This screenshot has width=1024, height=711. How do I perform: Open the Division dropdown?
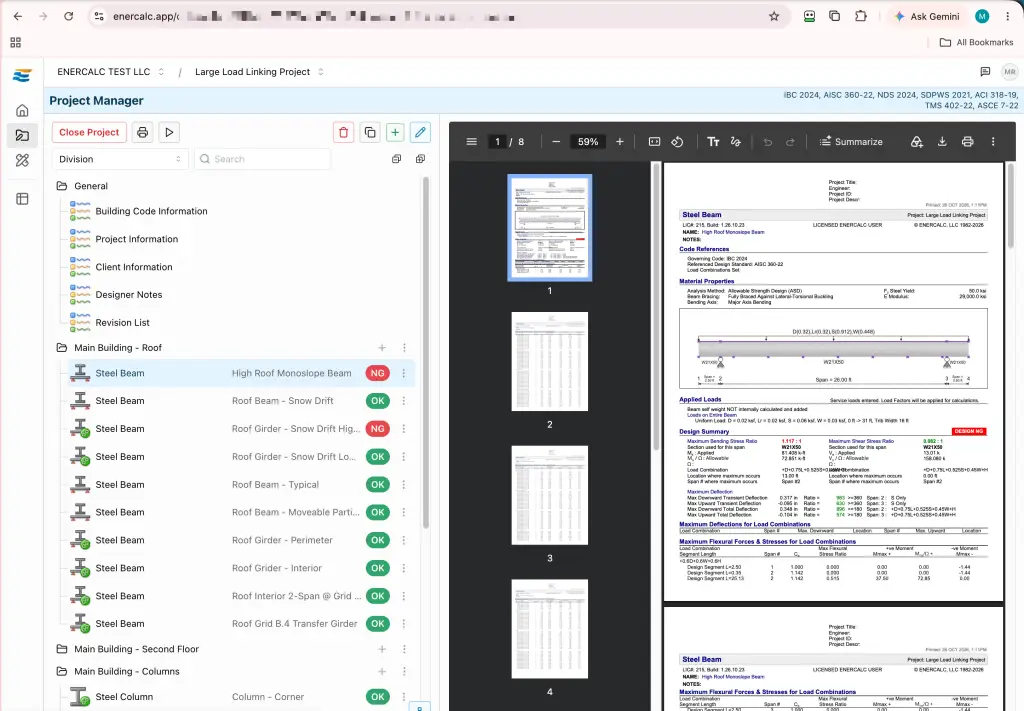point(120,159)
